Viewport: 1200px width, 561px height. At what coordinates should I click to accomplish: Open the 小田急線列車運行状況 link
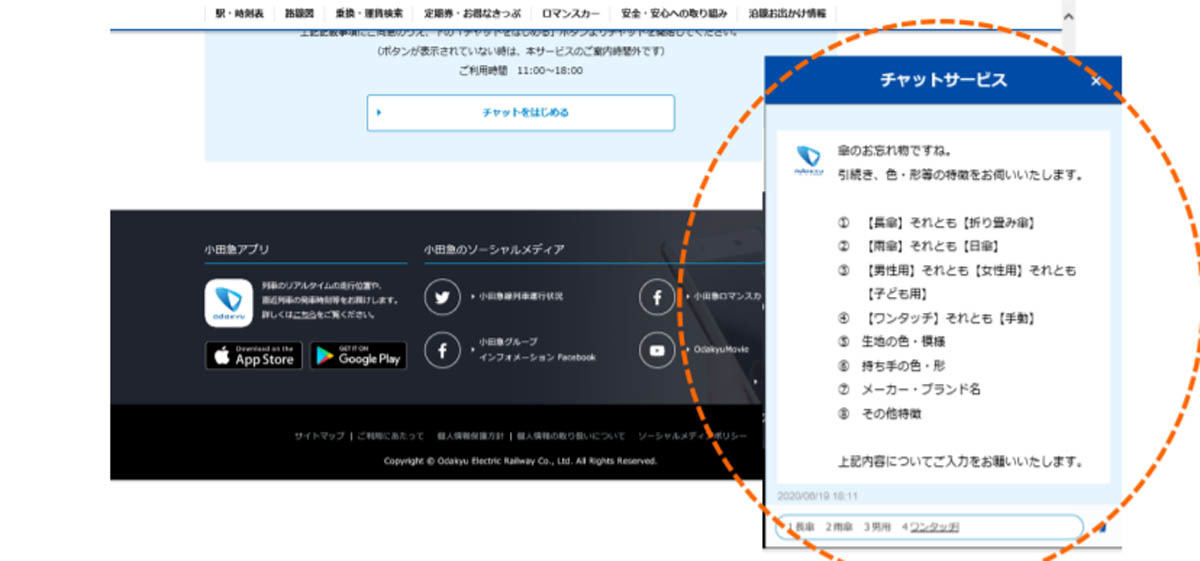point(520,297)
